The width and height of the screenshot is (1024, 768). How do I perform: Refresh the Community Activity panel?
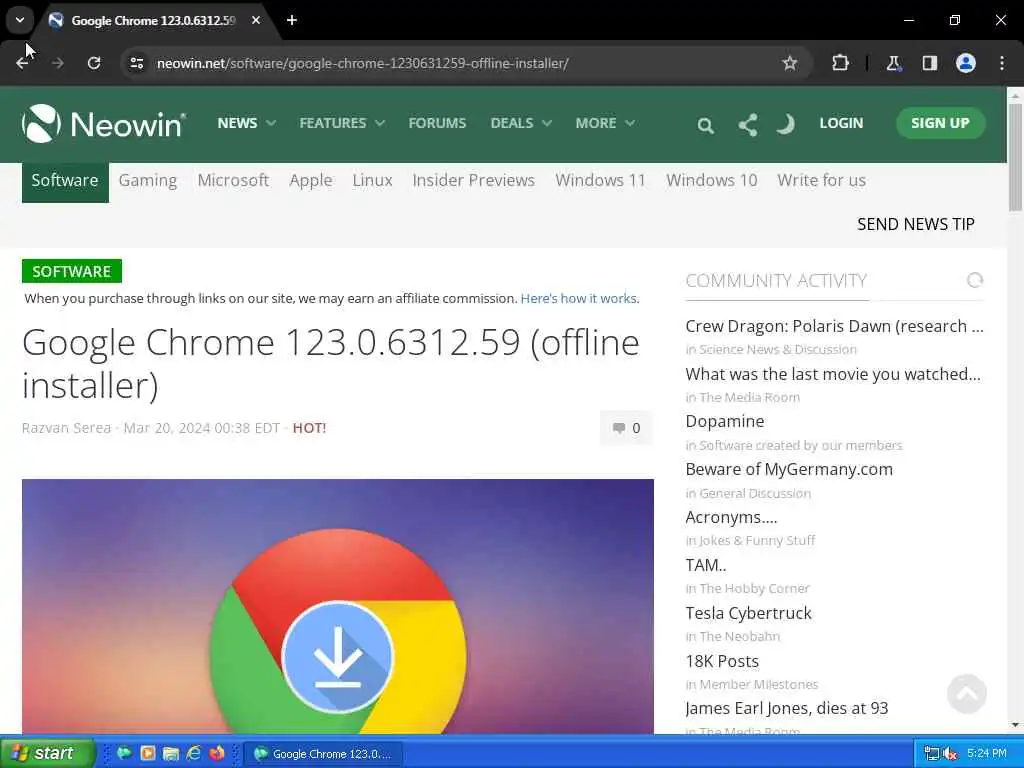click(x=975, y=280)
